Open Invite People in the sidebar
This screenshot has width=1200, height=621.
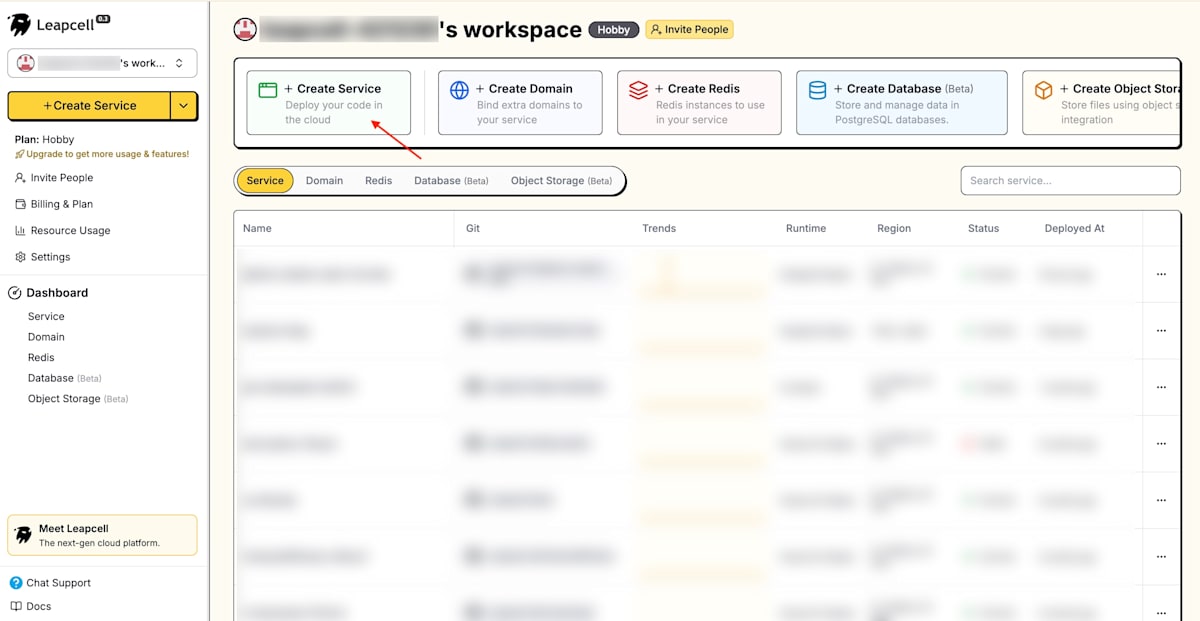pyautogui.click(x=54, y=178)
